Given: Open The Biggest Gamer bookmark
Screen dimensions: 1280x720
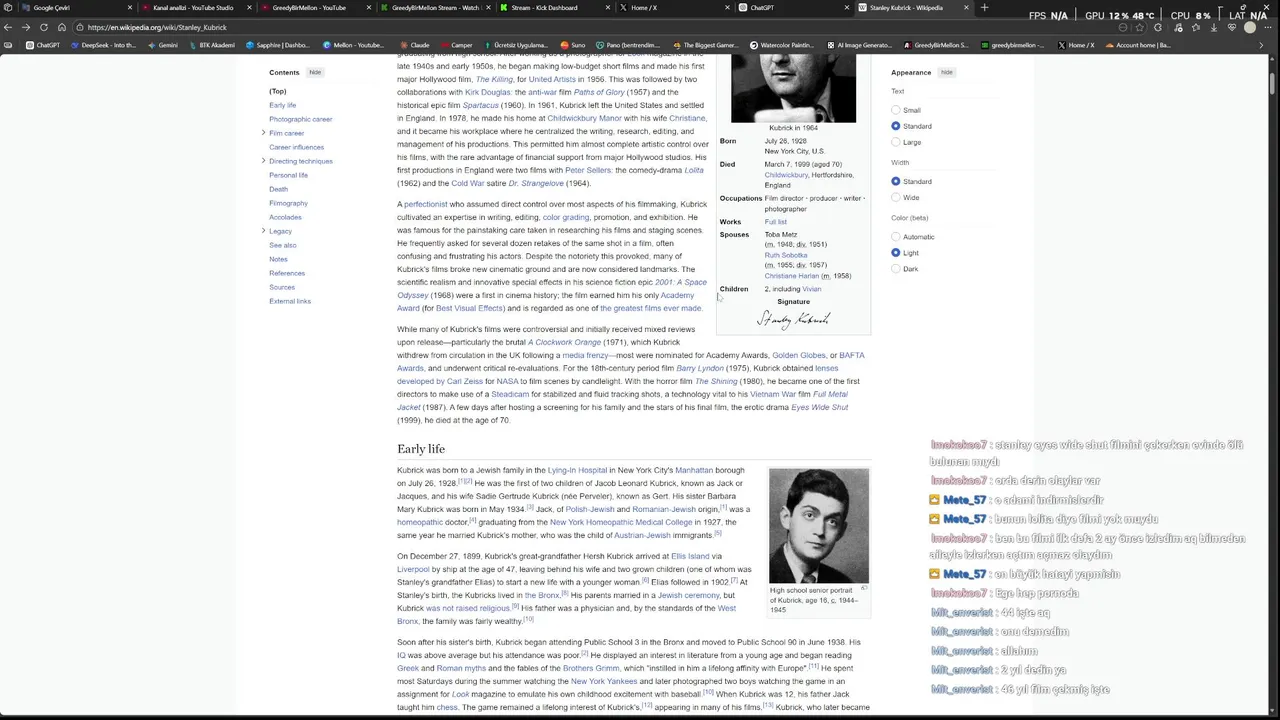Looking at the screenshot, I should point(705,45).
